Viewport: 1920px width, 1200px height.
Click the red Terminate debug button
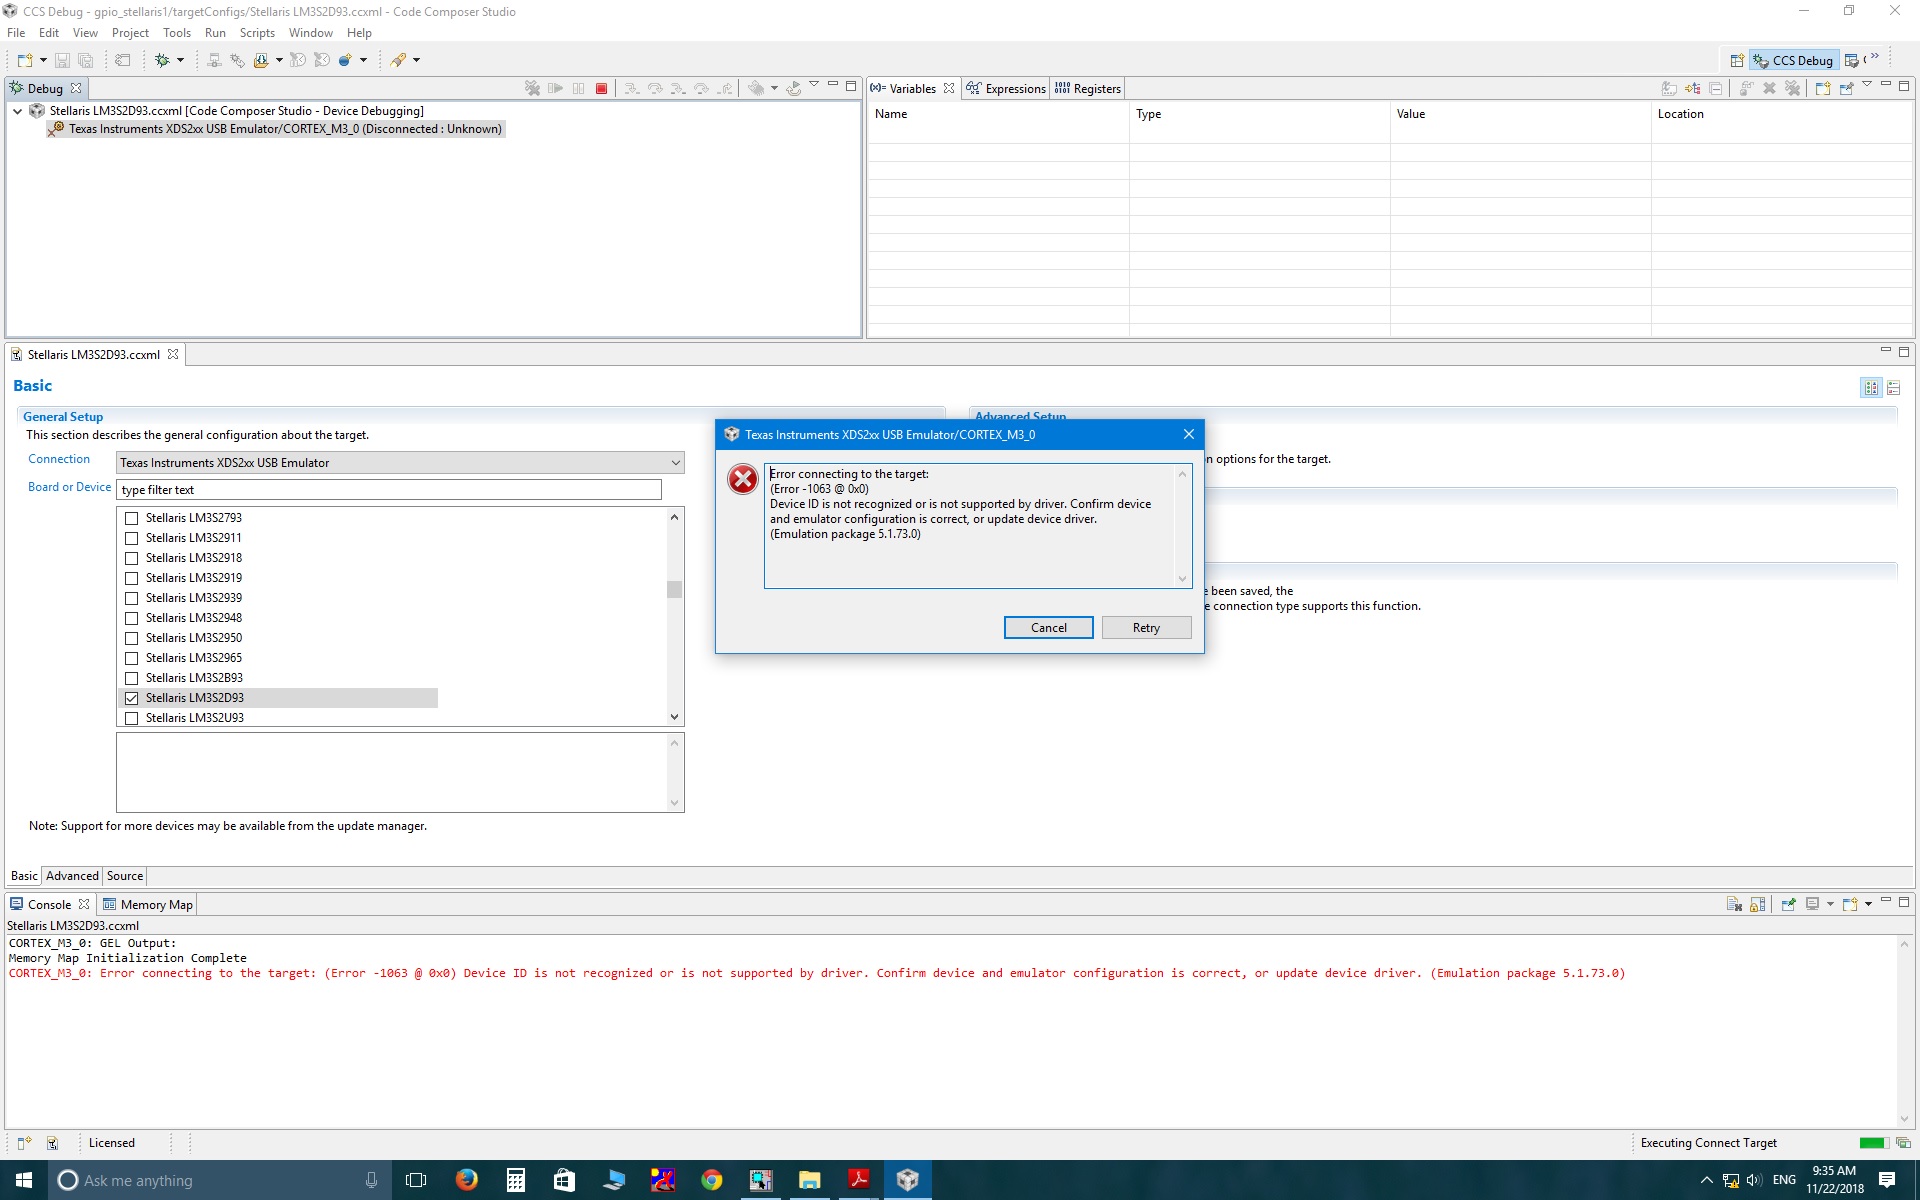[601, 89]
